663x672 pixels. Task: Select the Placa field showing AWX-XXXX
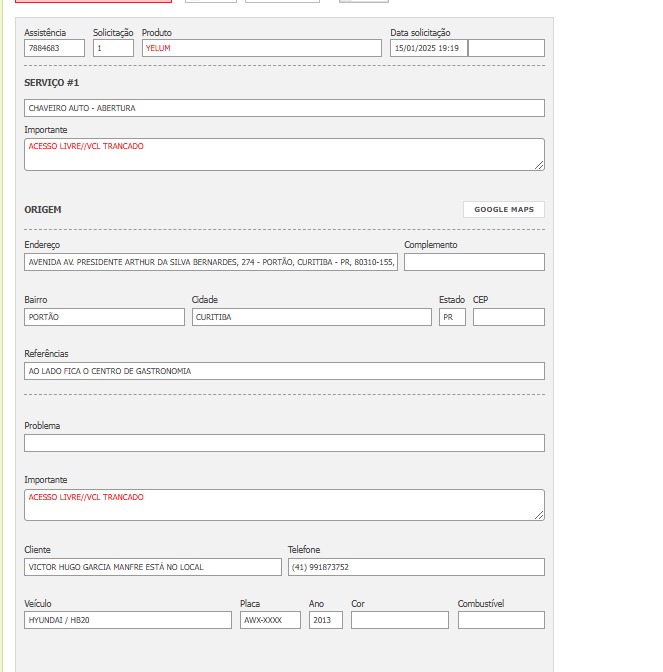pos(269,620)
